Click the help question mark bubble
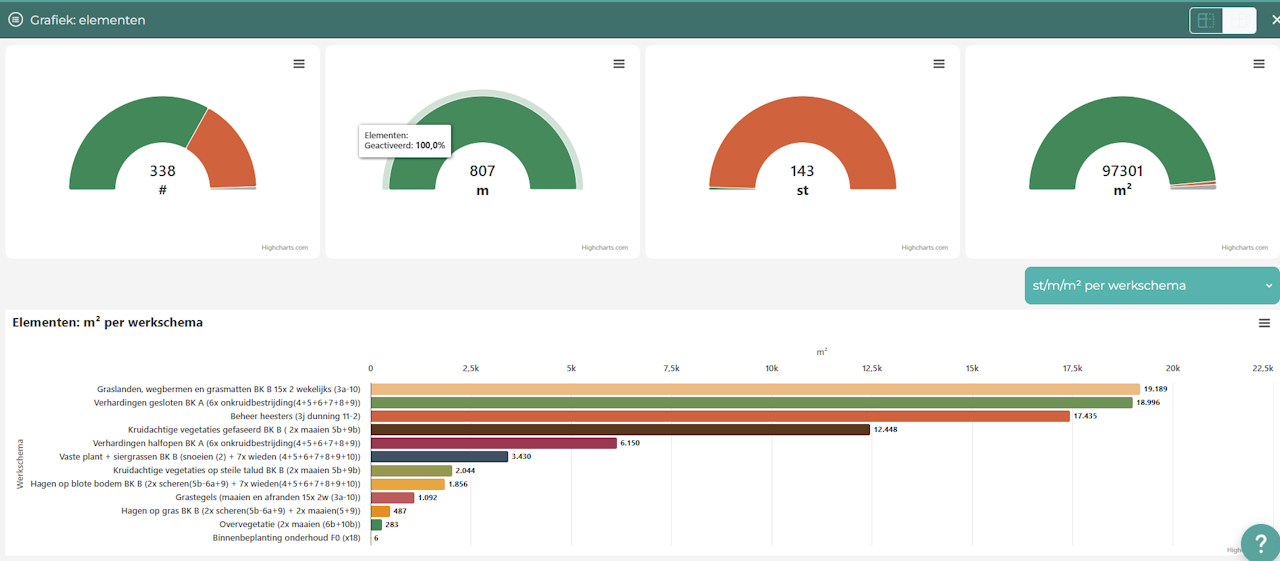Screen dimensions: 1280x561 pos(1260,542)
